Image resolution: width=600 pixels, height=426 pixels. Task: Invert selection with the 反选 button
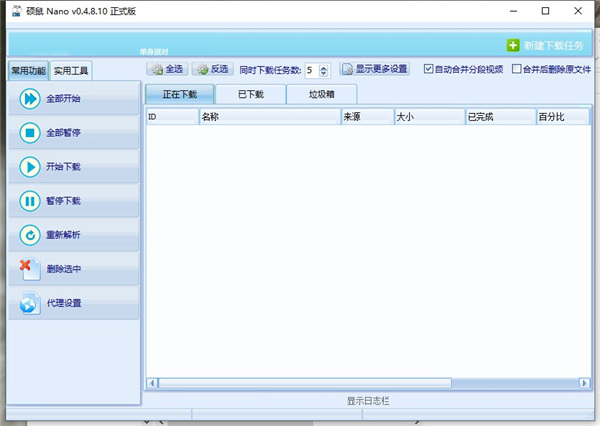212,69
